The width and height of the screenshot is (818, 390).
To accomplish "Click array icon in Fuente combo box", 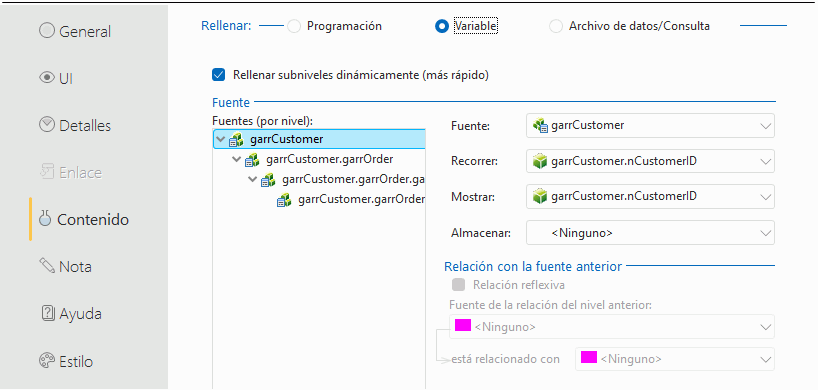I will [x=540, y=126].
